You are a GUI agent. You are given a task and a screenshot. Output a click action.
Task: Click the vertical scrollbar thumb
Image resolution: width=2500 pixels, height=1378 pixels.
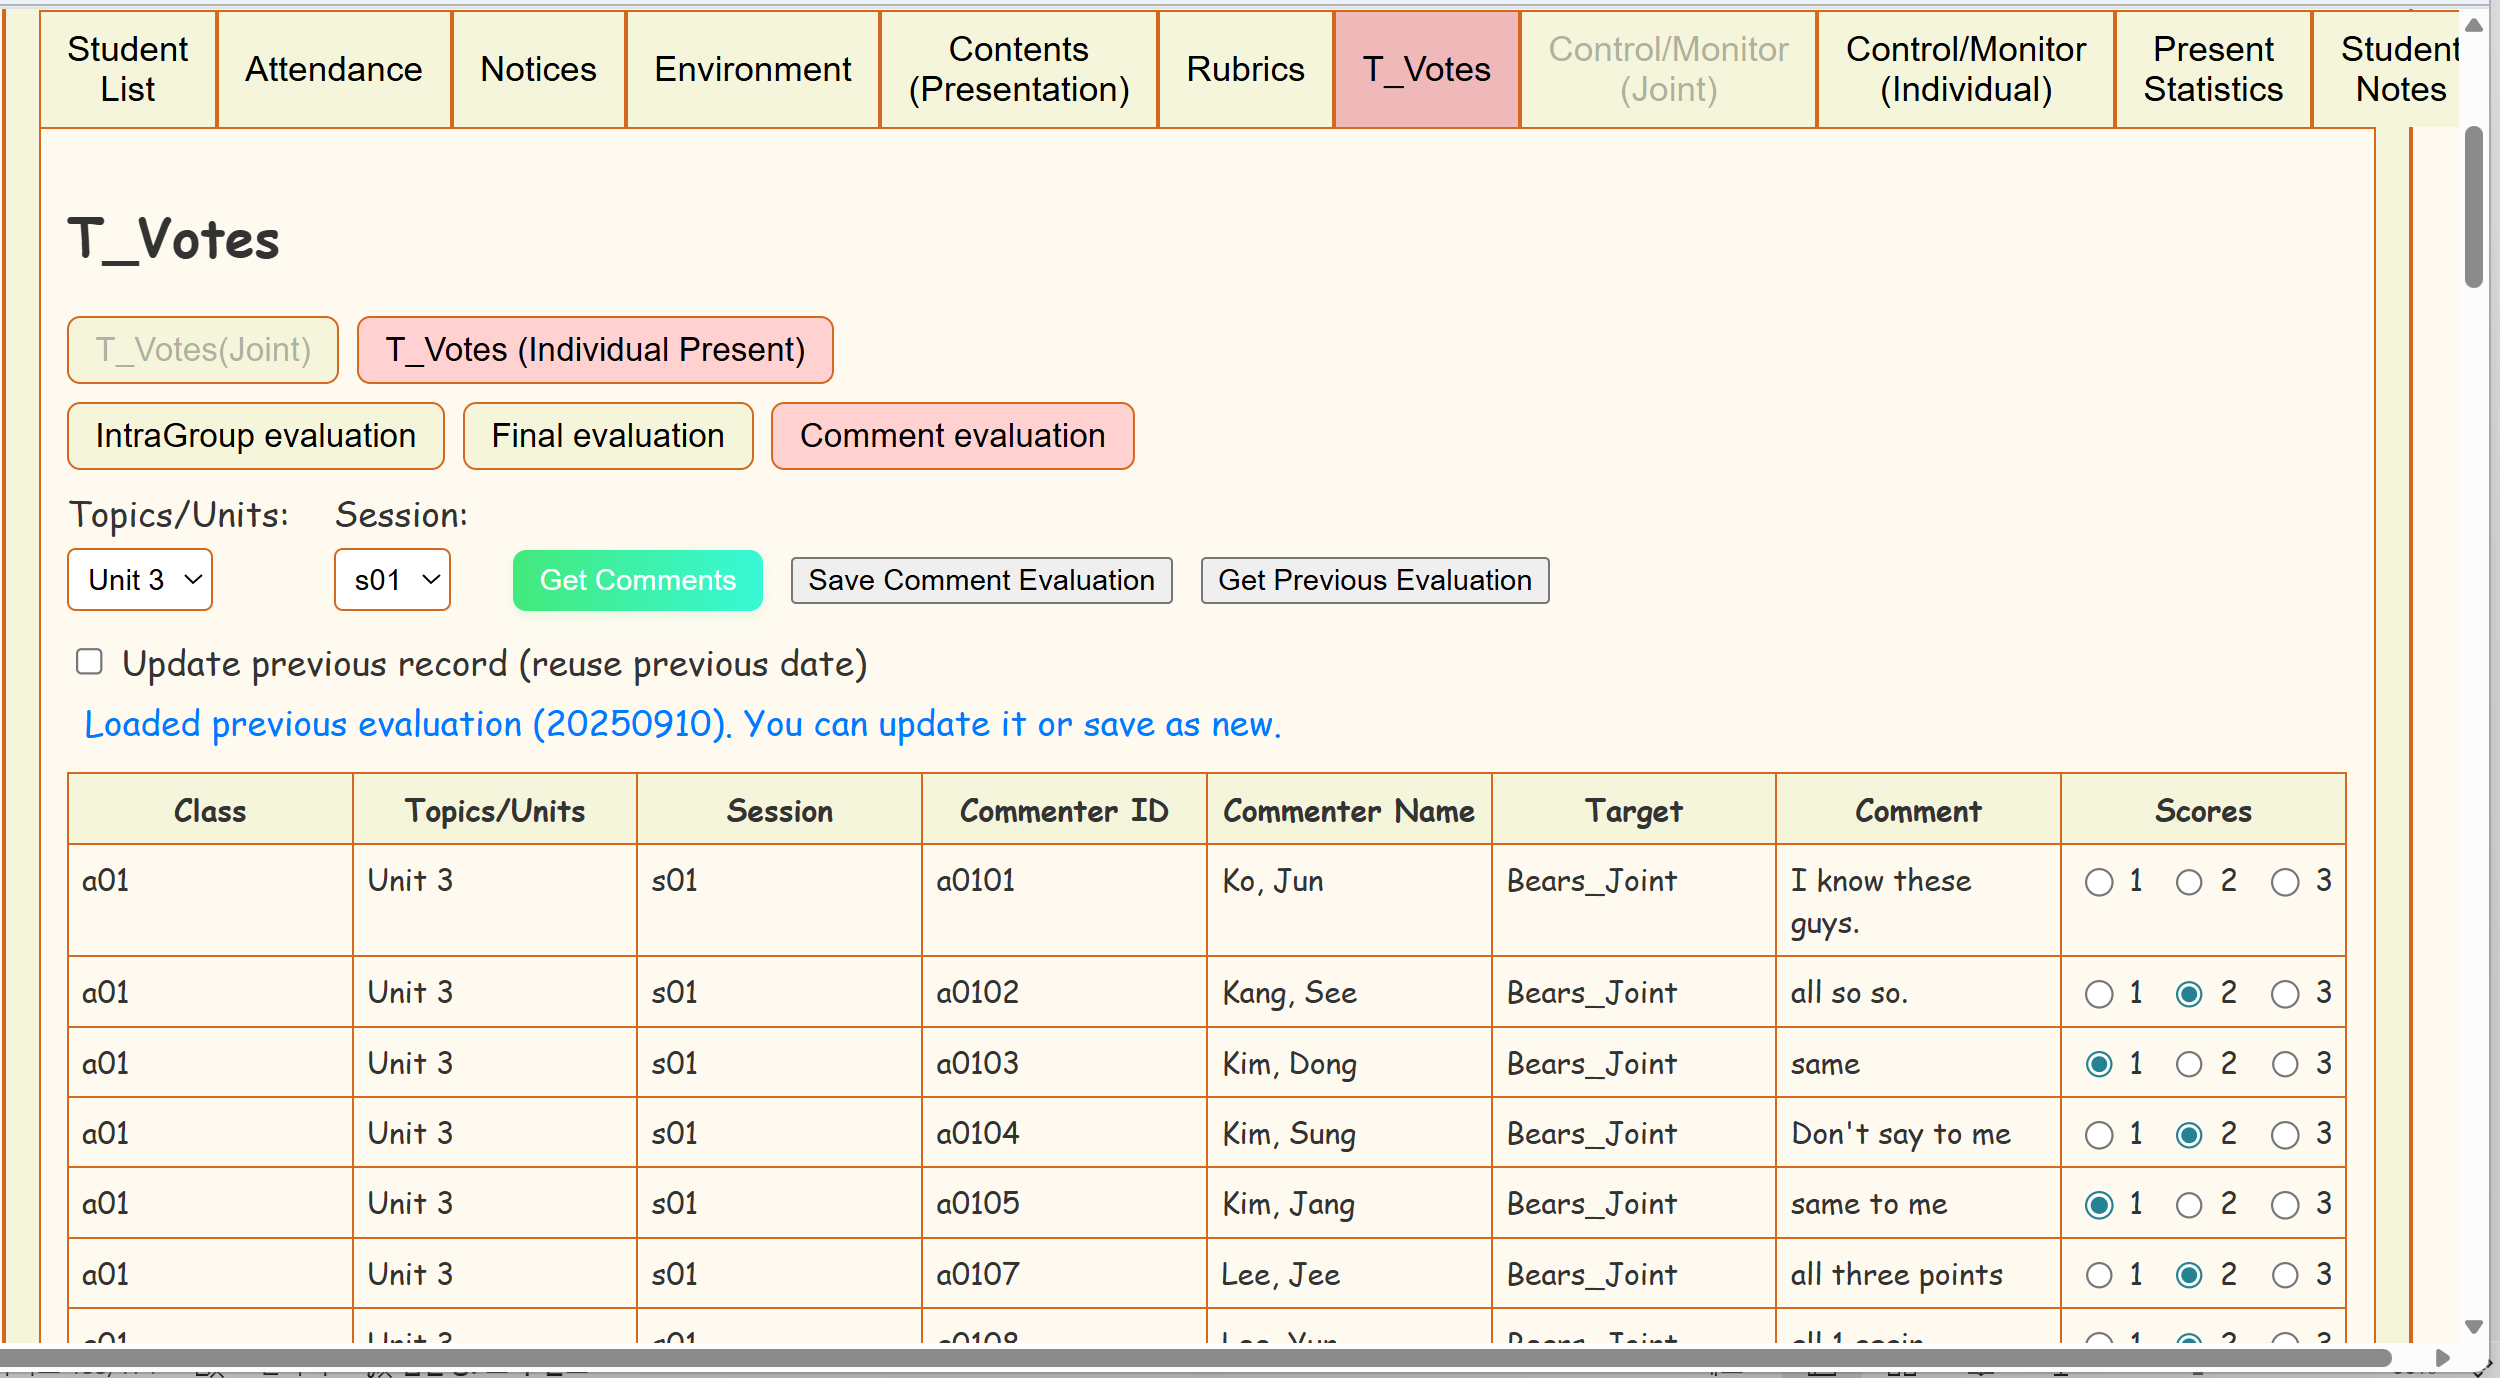2474,205
